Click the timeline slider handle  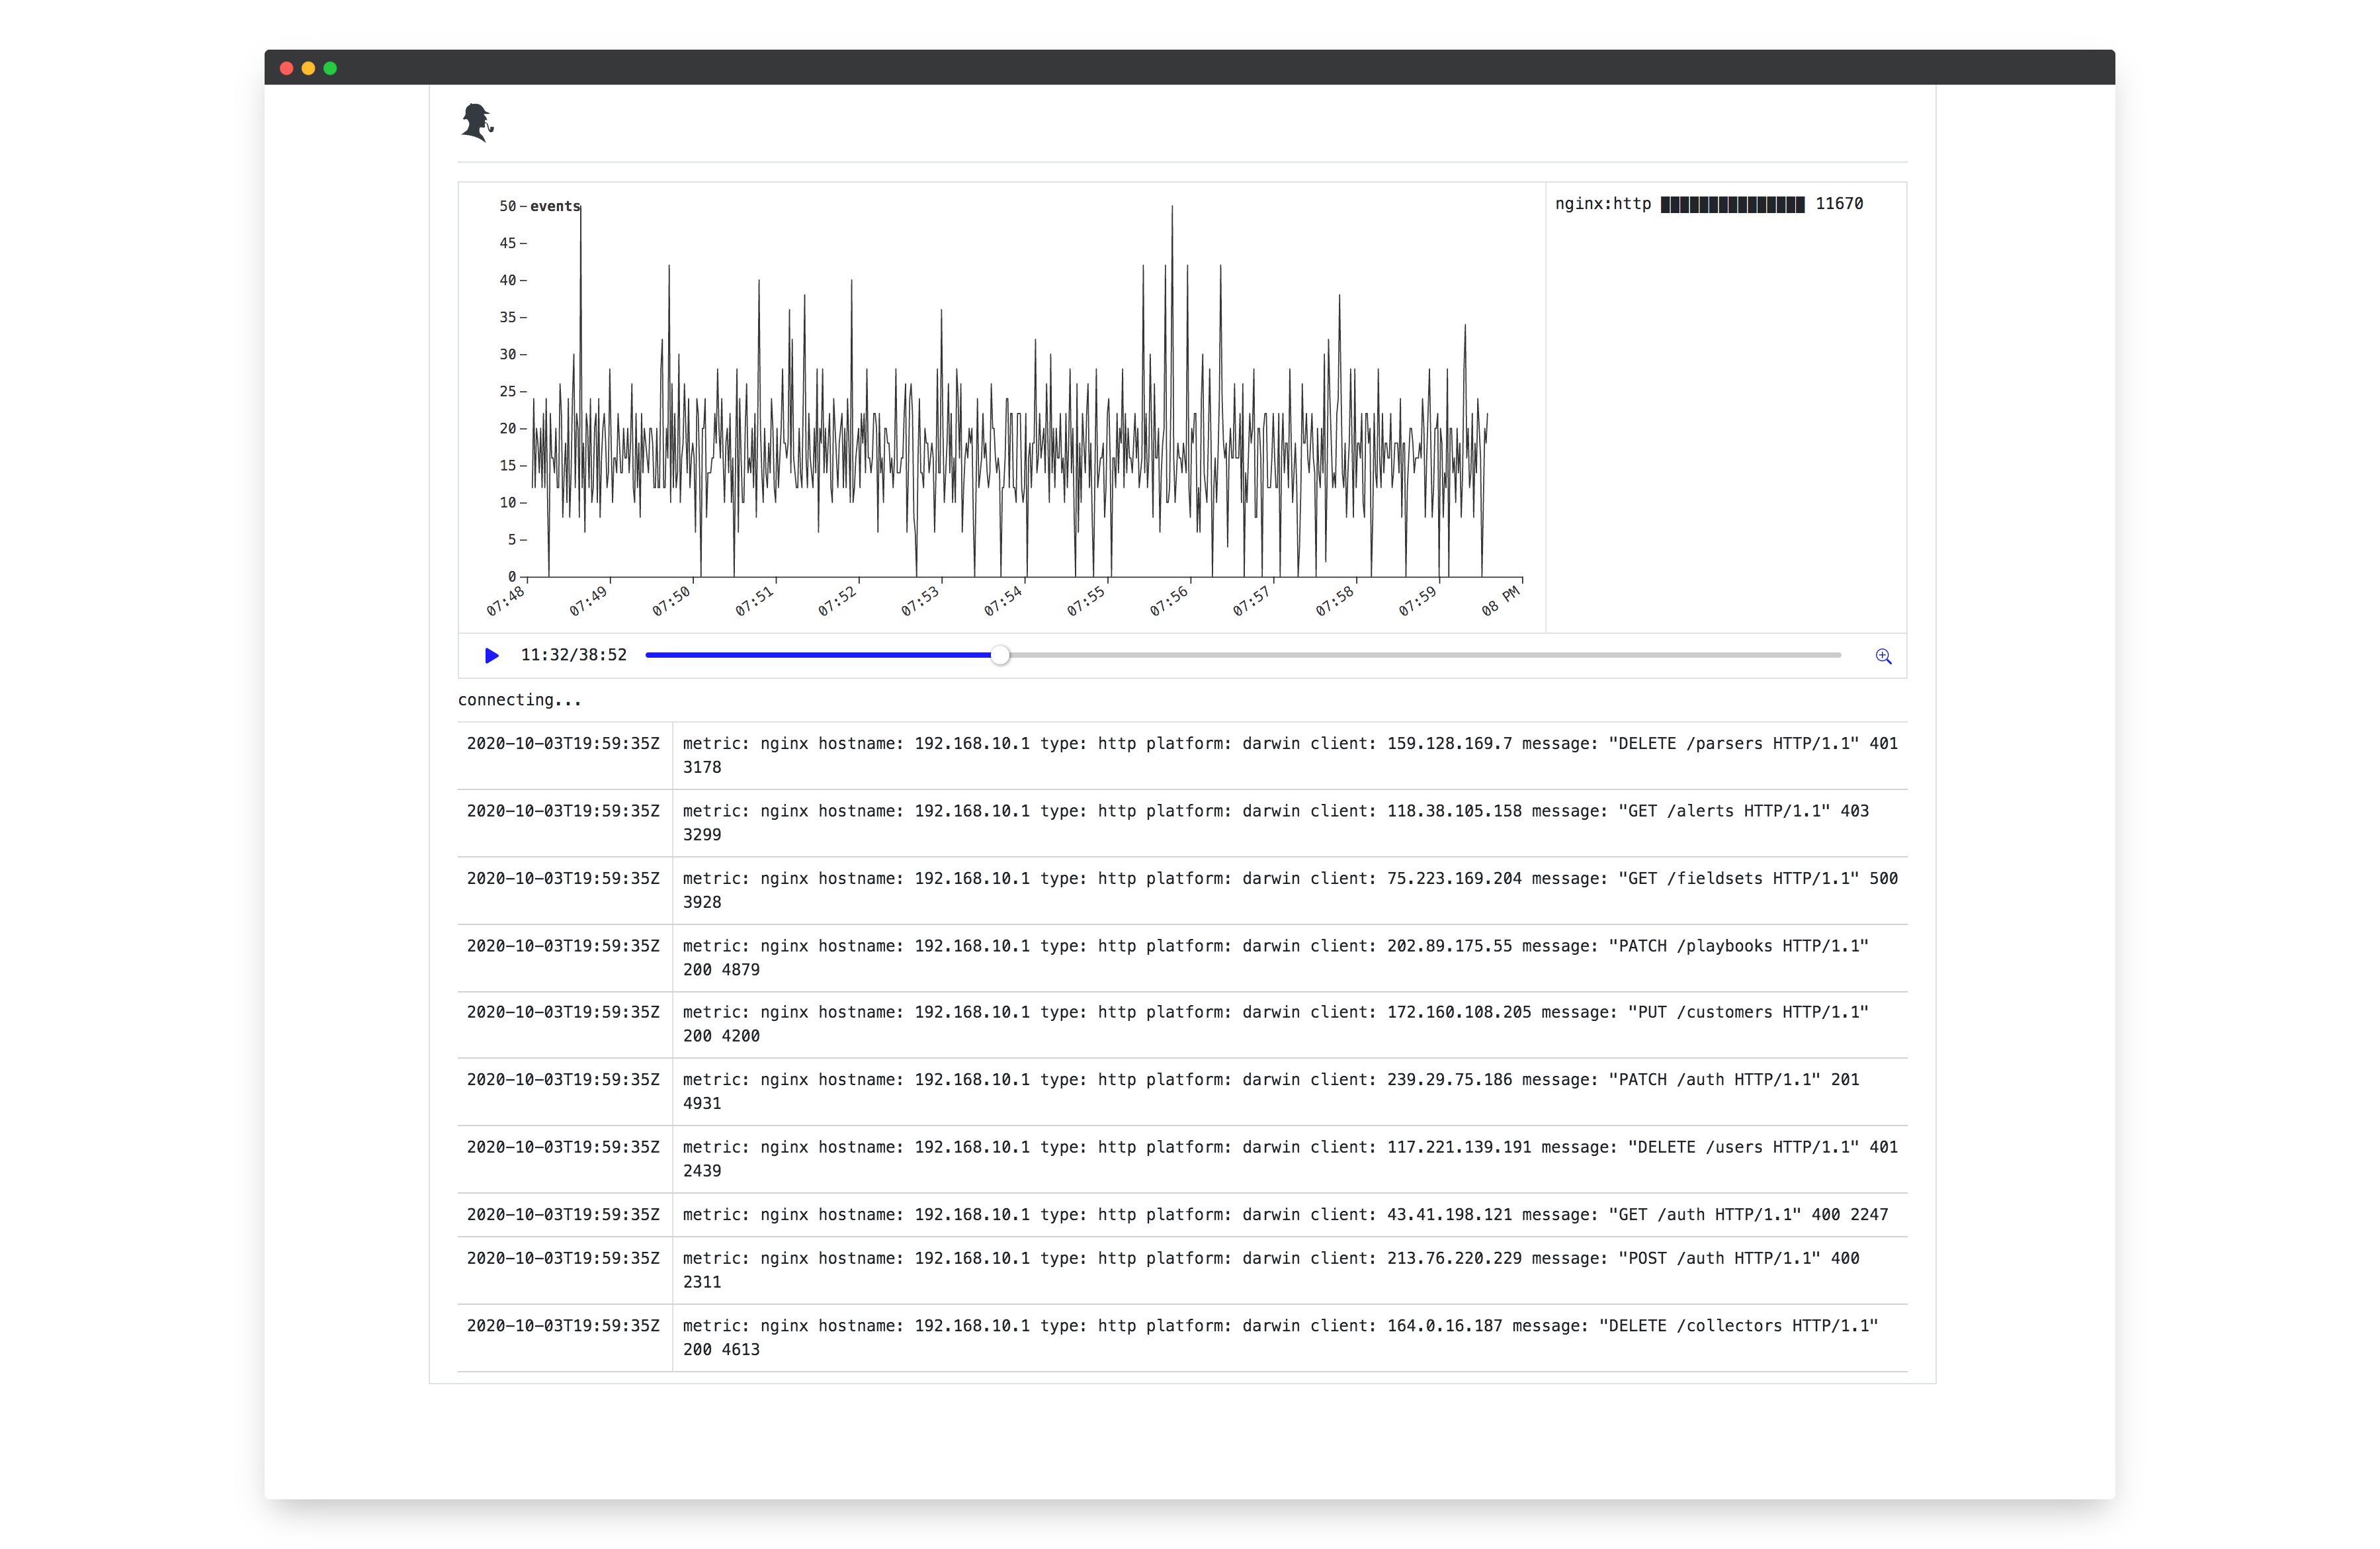coord(1000,656)
